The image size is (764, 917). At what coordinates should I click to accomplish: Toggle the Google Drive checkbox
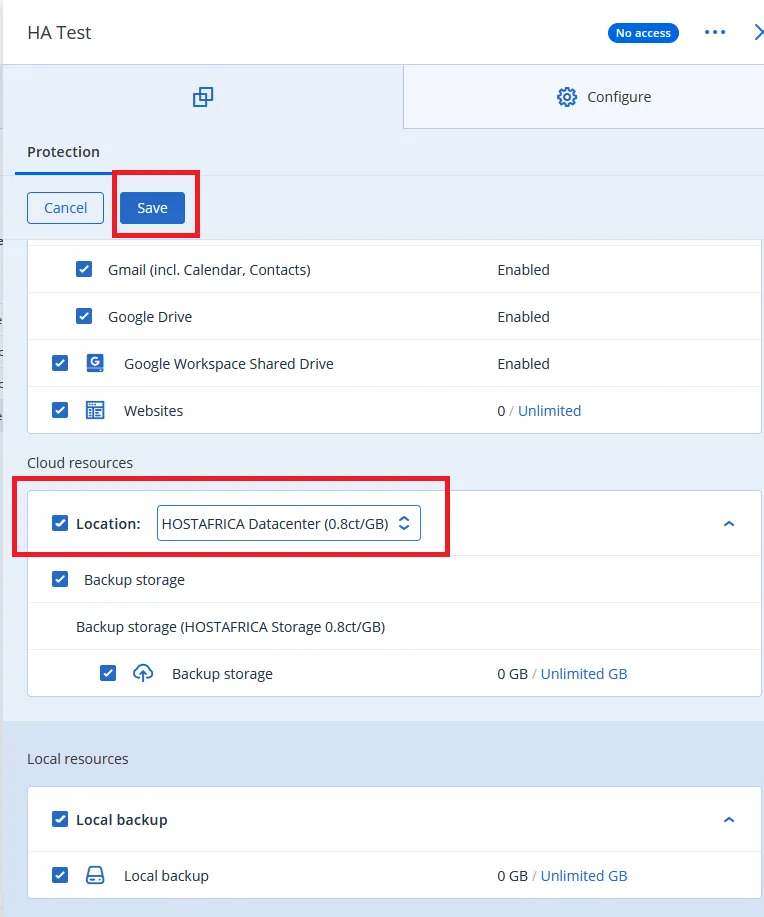(x=84, y=316)
